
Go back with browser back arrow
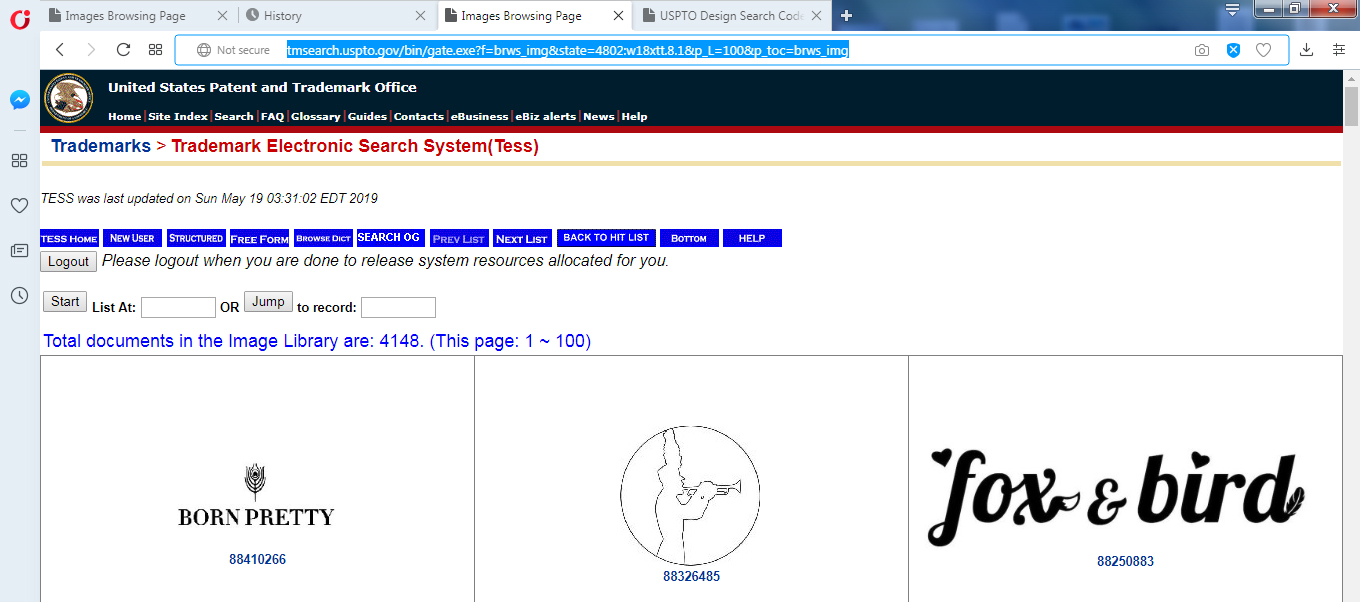click(60, 50)
